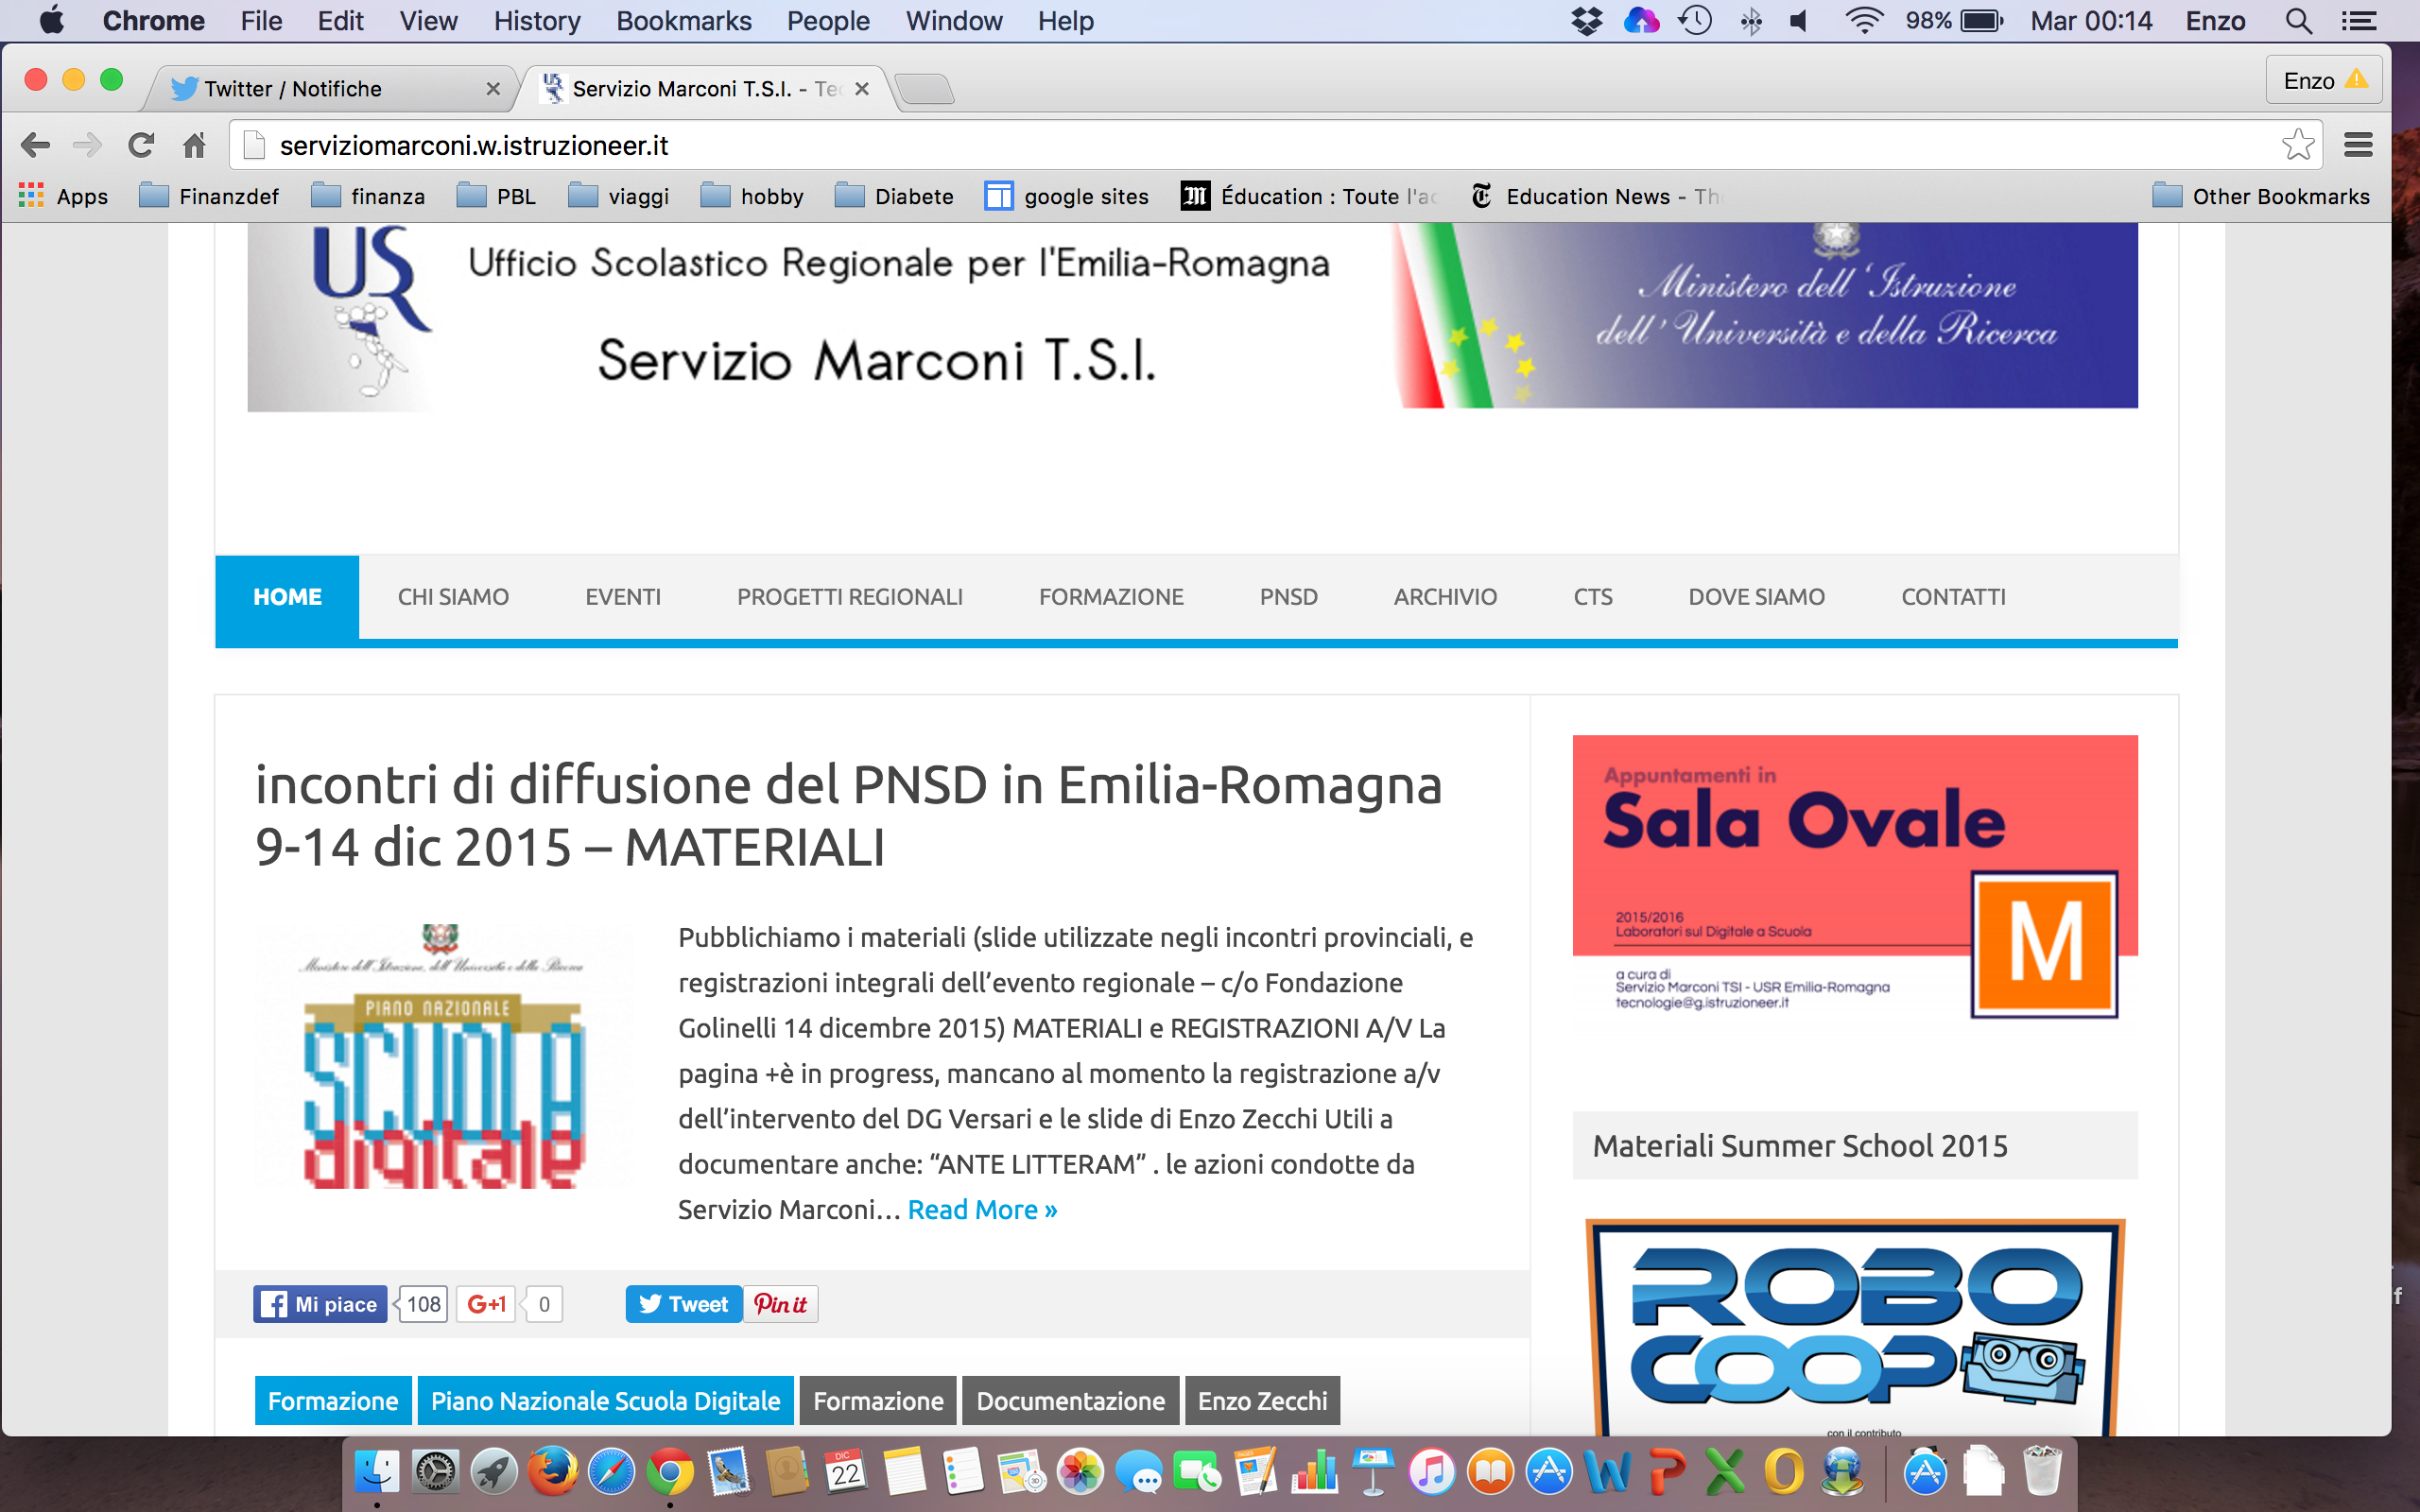Viewport: 2420px width, 1512px height.
Task: Open the viaggi bookmarks folder
Action: (619, 197)
